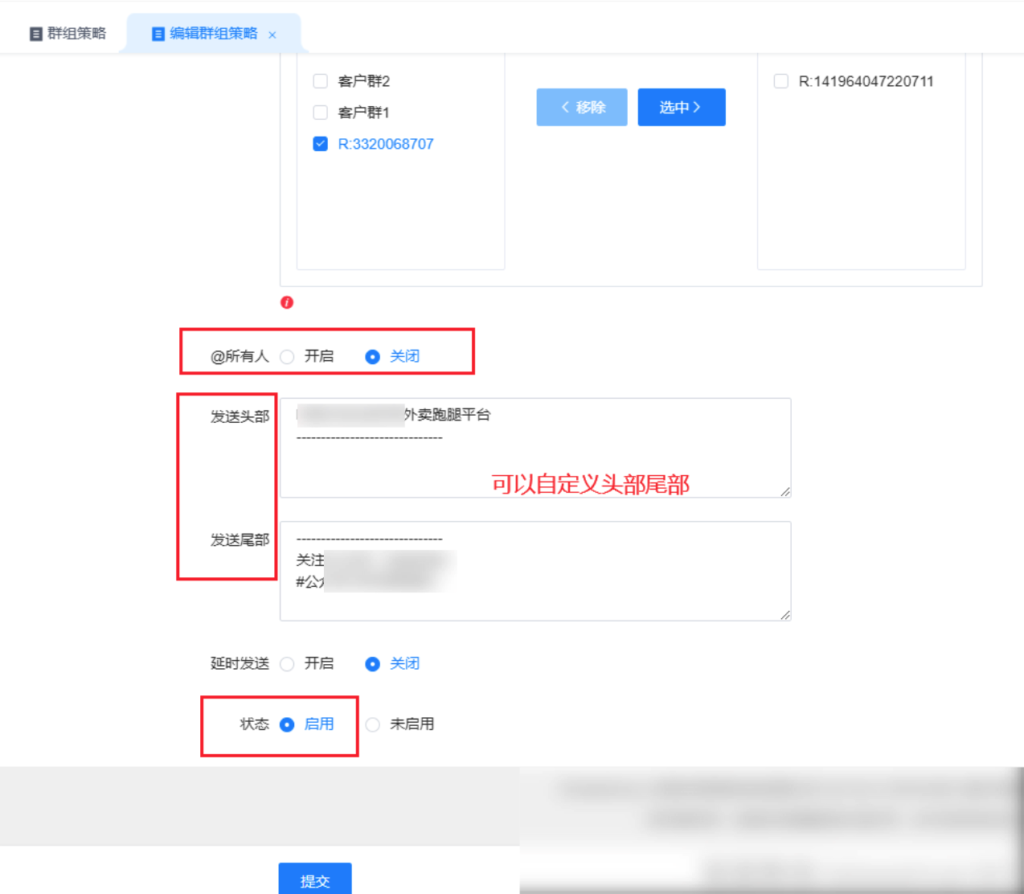Click the 选中 select button

[681, 107]
